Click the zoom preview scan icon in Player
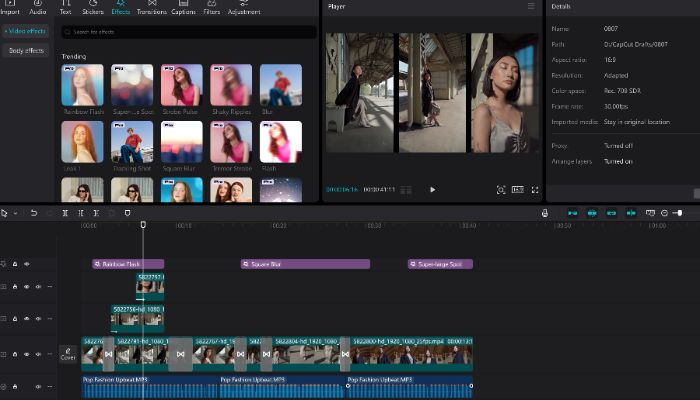 (x=501, y=190)
